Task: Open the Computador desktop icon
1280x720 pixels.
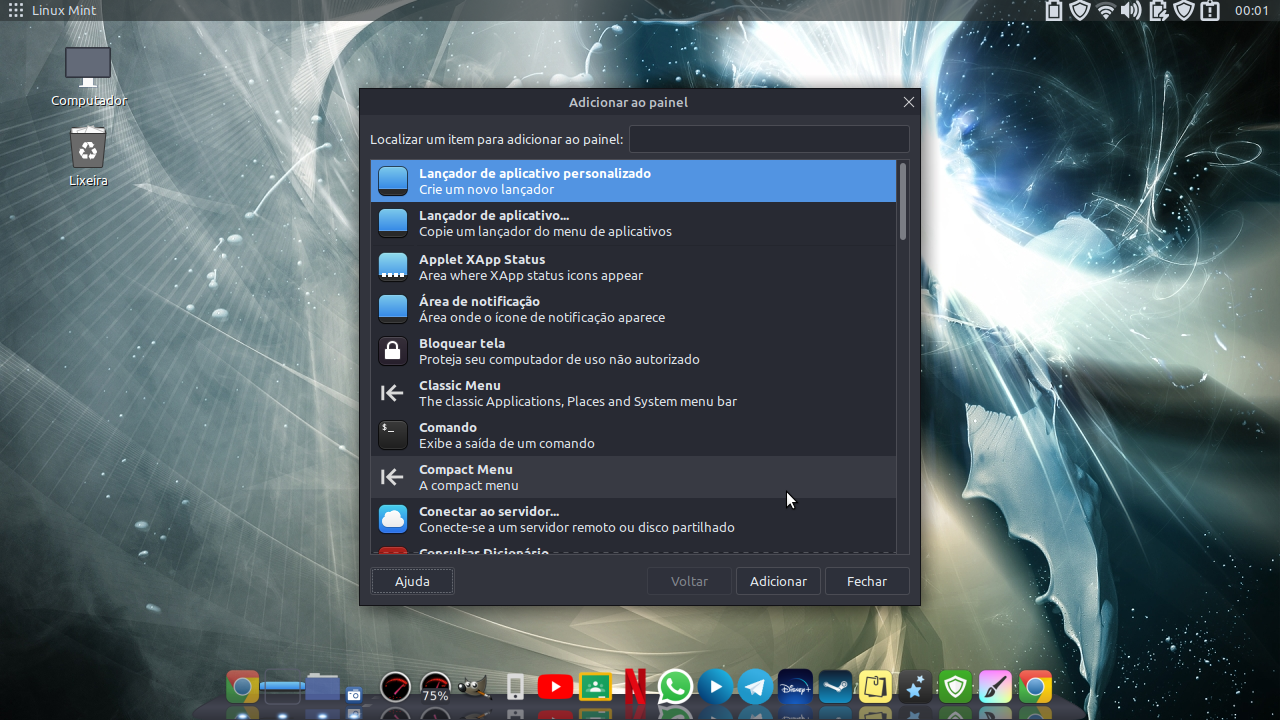Action: 88,67
